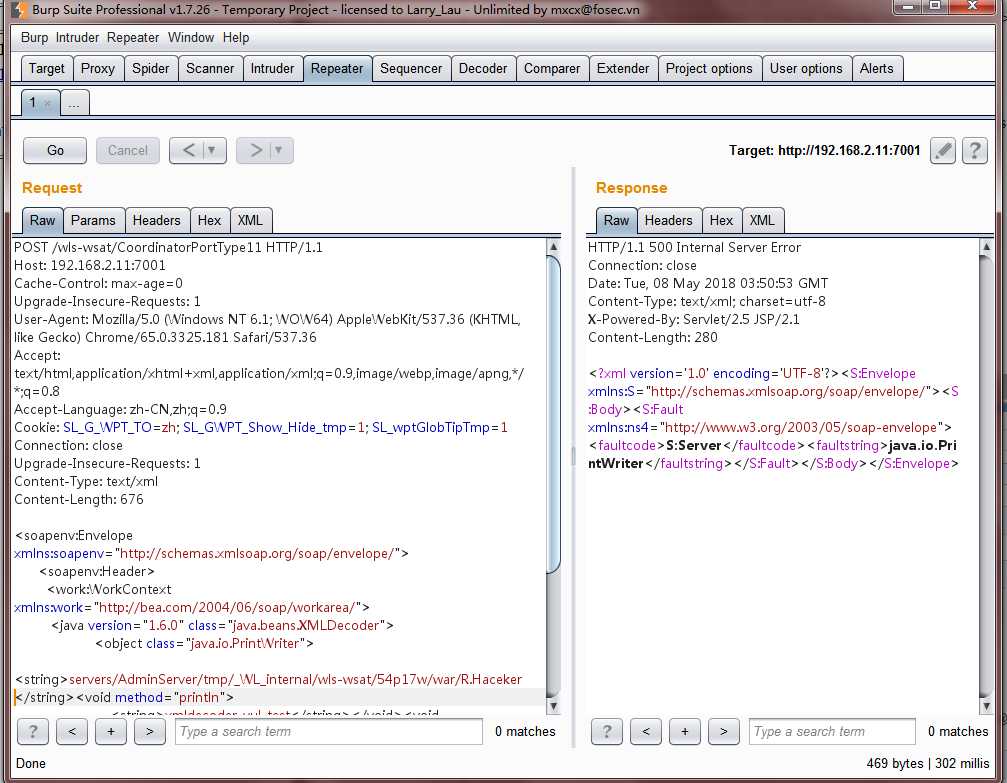Show request Headers view
The image size is (1007, 783).
(157, 220)
